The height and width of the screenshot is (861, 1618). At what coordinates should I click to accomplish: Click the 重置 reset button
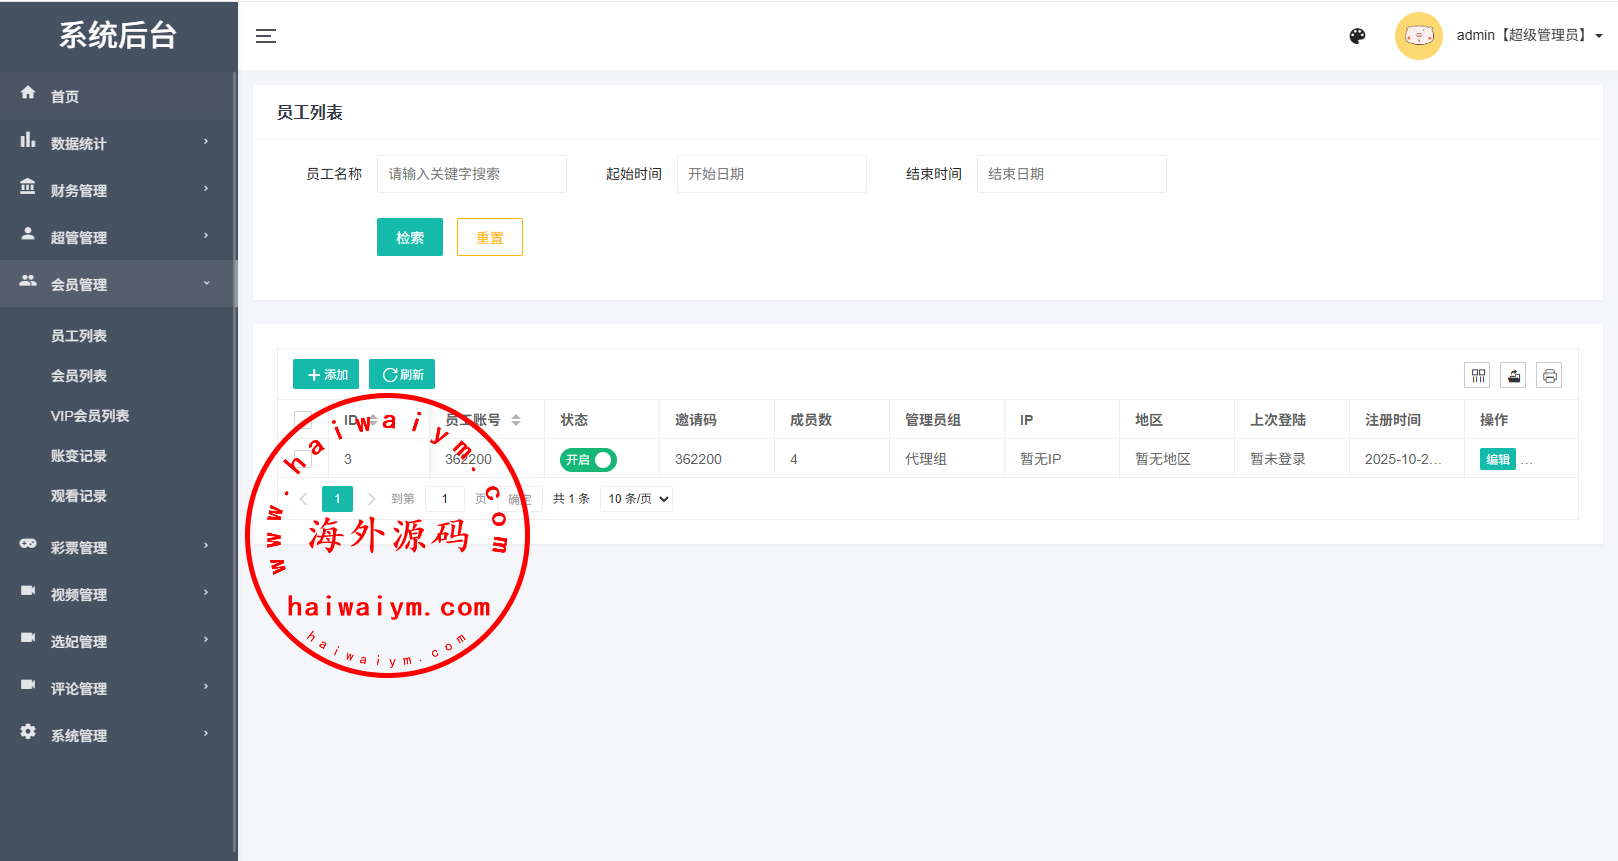point(489,237)
